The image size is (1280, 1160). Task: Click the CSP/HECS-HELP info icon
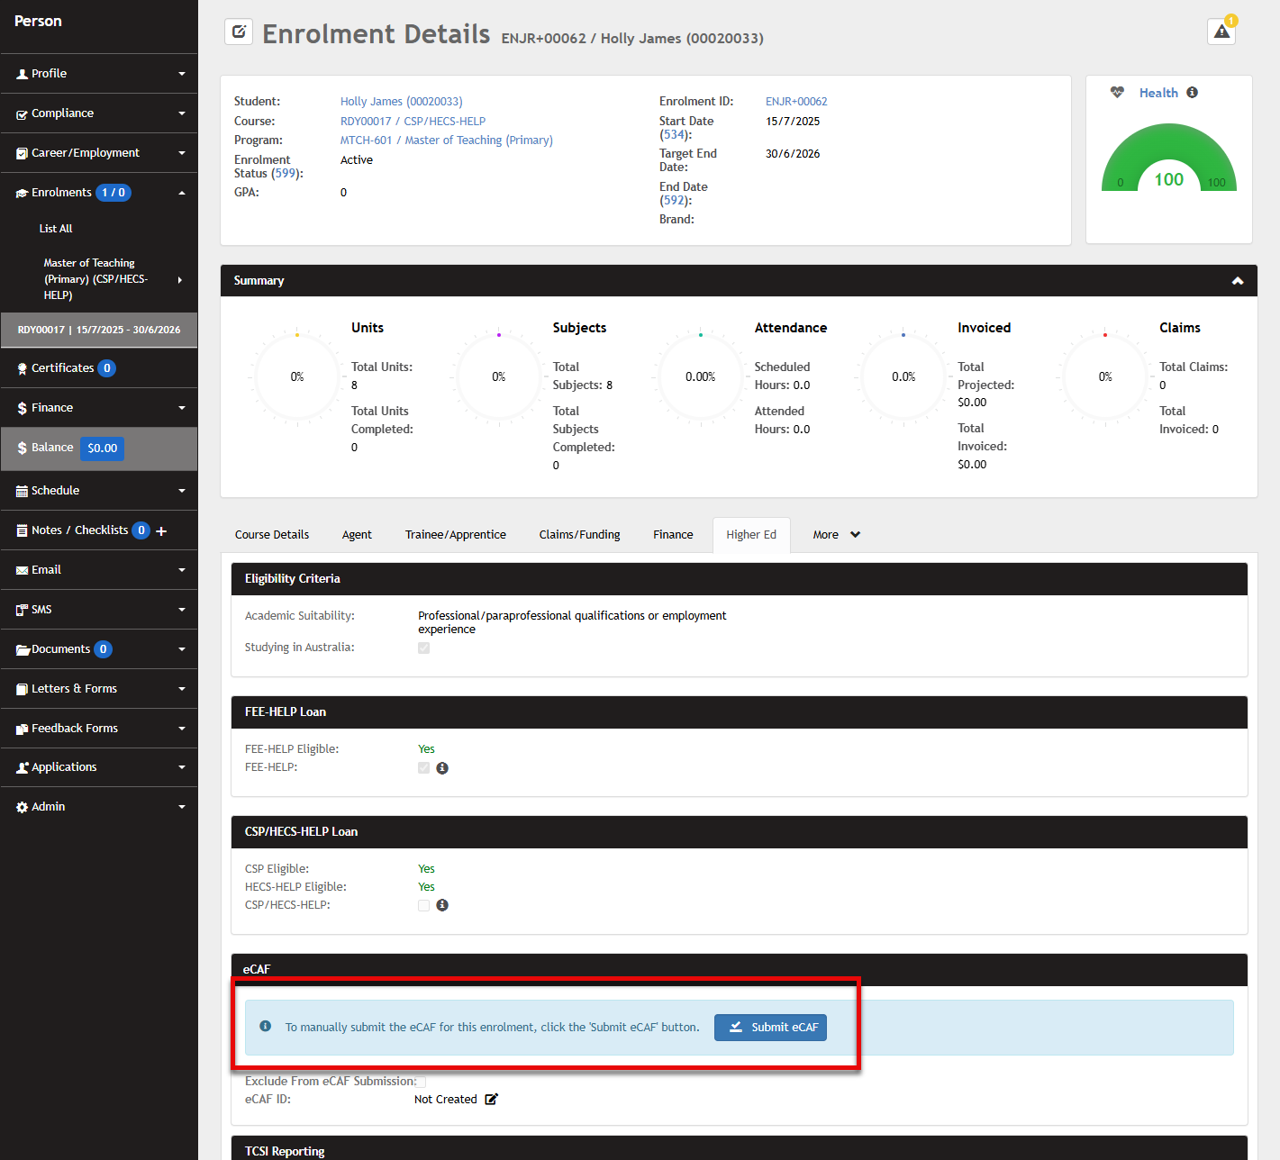pos(442,905)
